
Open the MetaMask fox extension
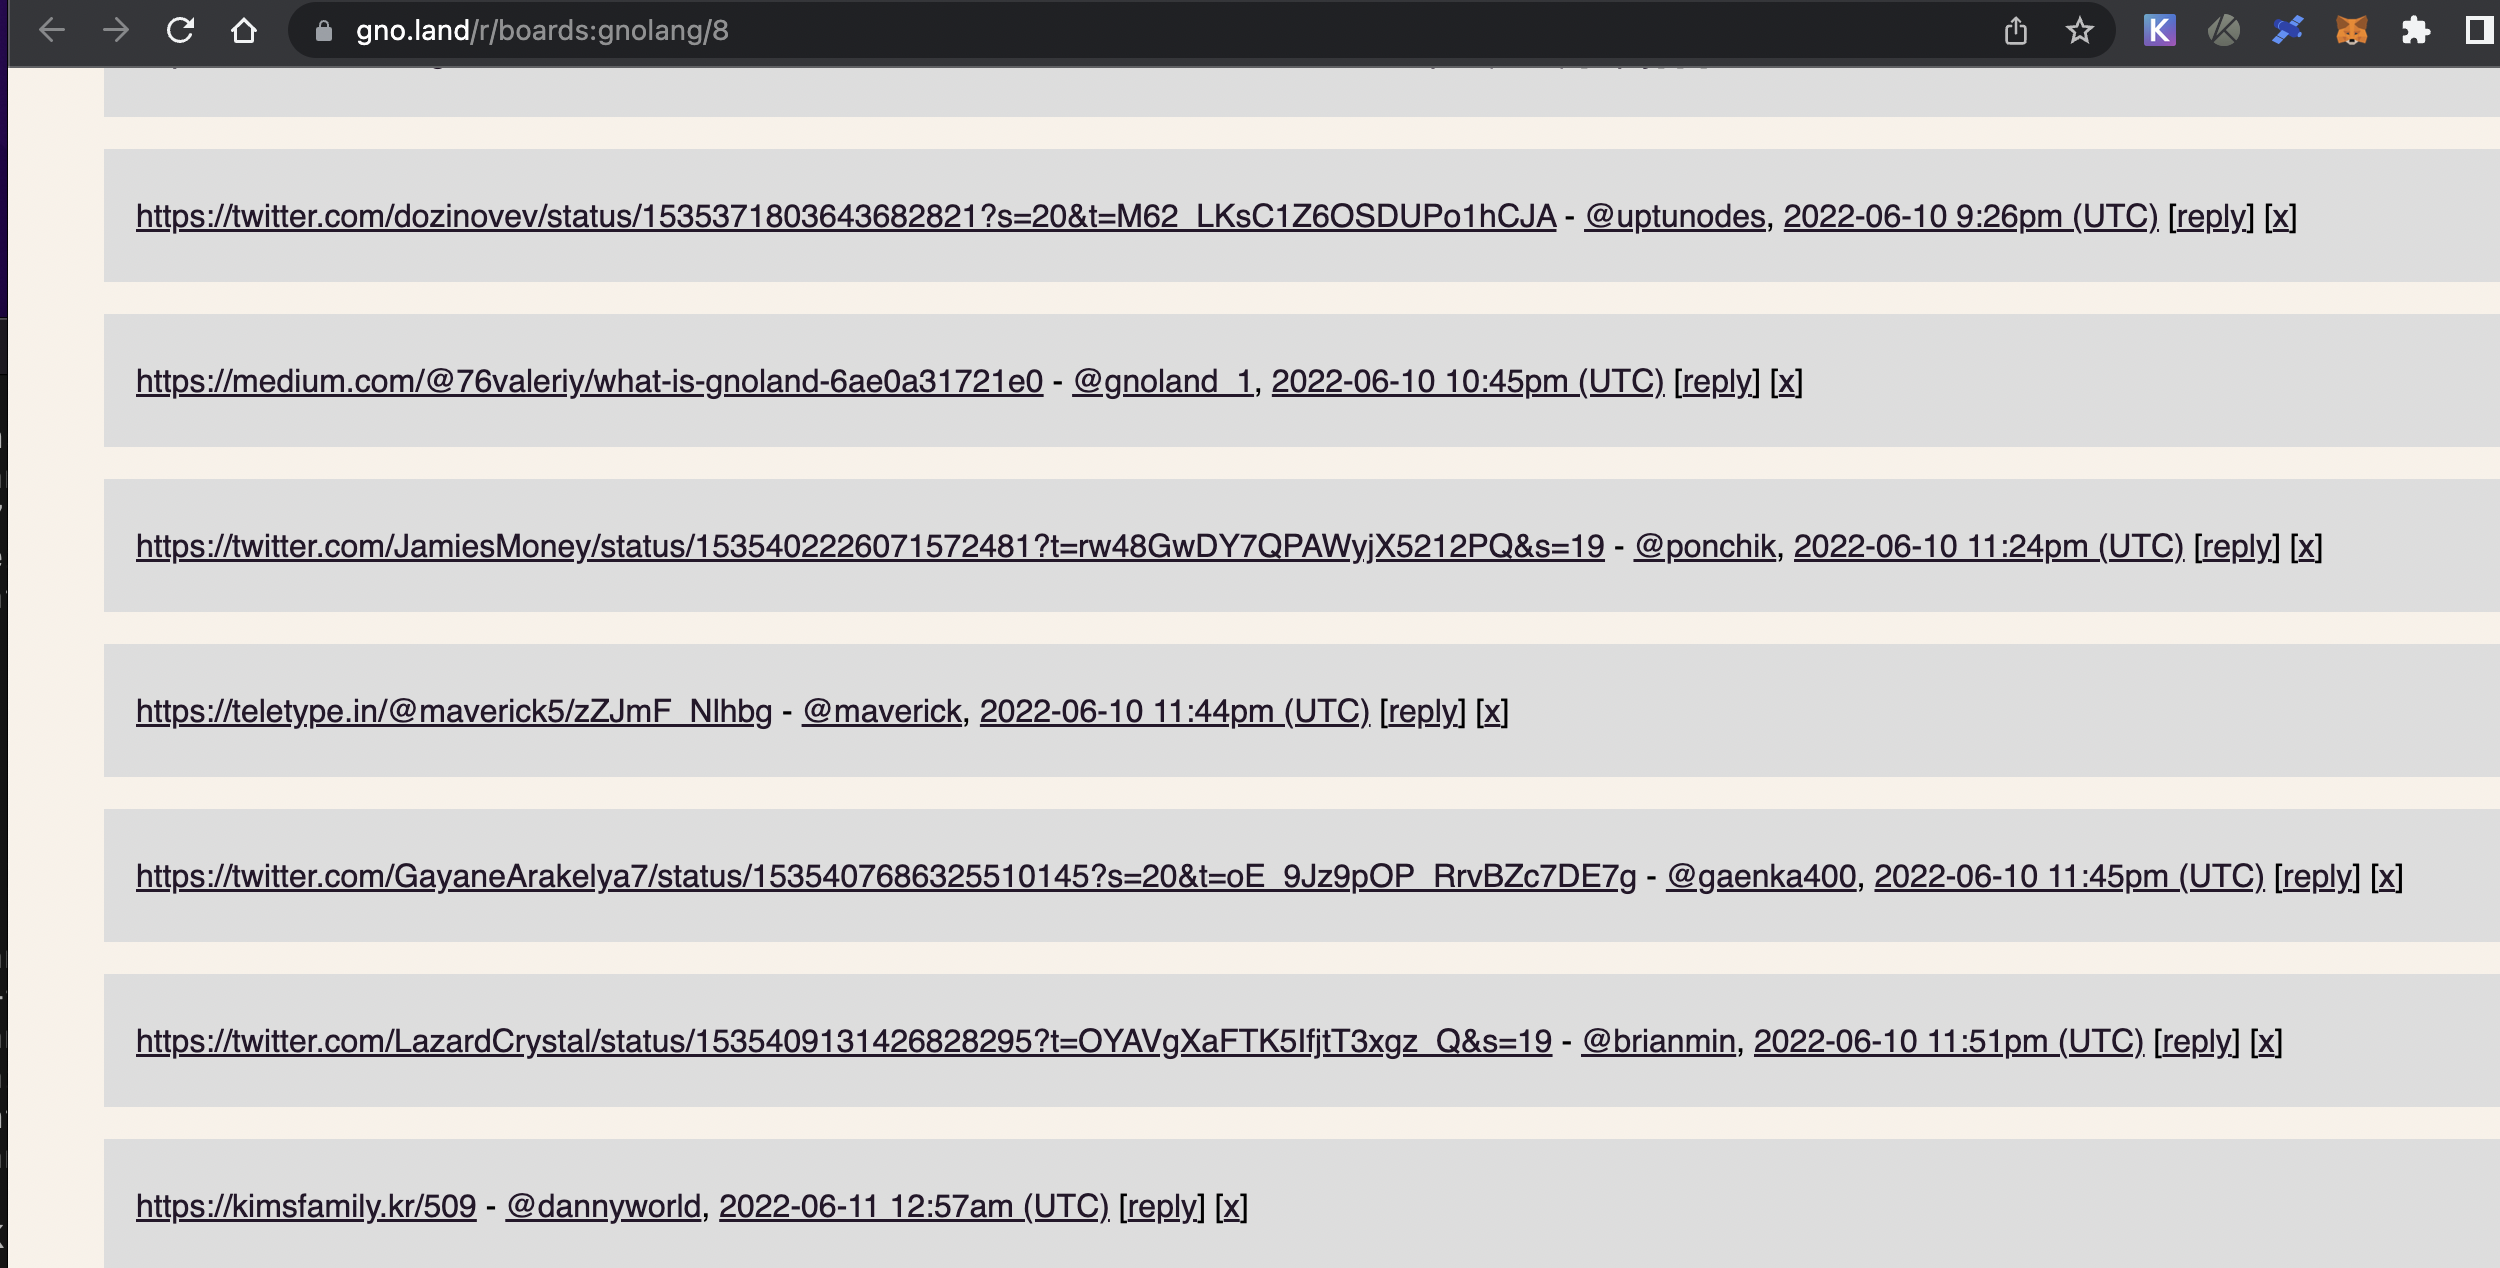click(2352, 31)
